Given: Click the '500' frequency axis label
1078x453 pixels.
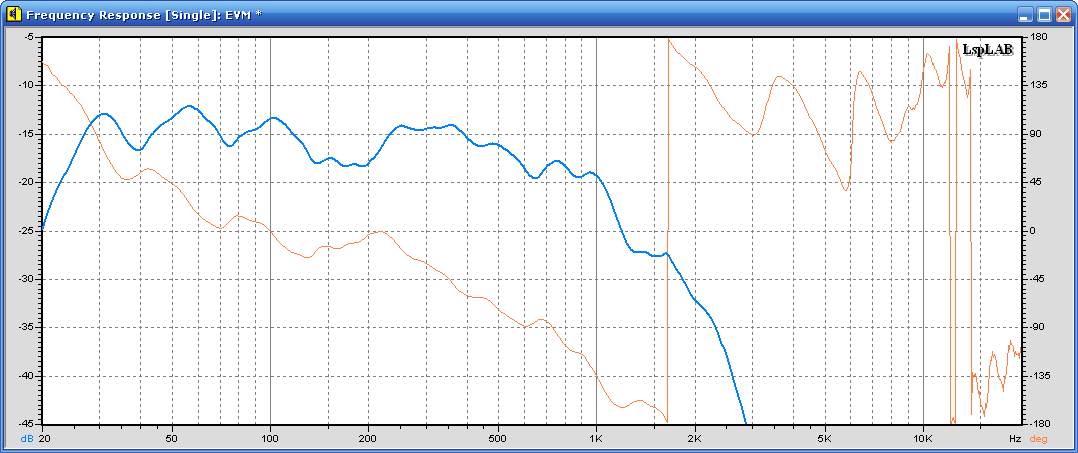Looking at the screenshot, I should point(498,438).
